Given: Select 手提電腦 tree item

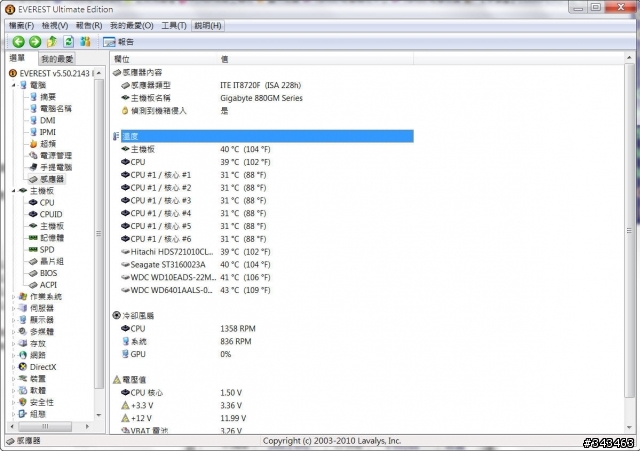Looking at the screenshot, I should [x=56, y=167].
